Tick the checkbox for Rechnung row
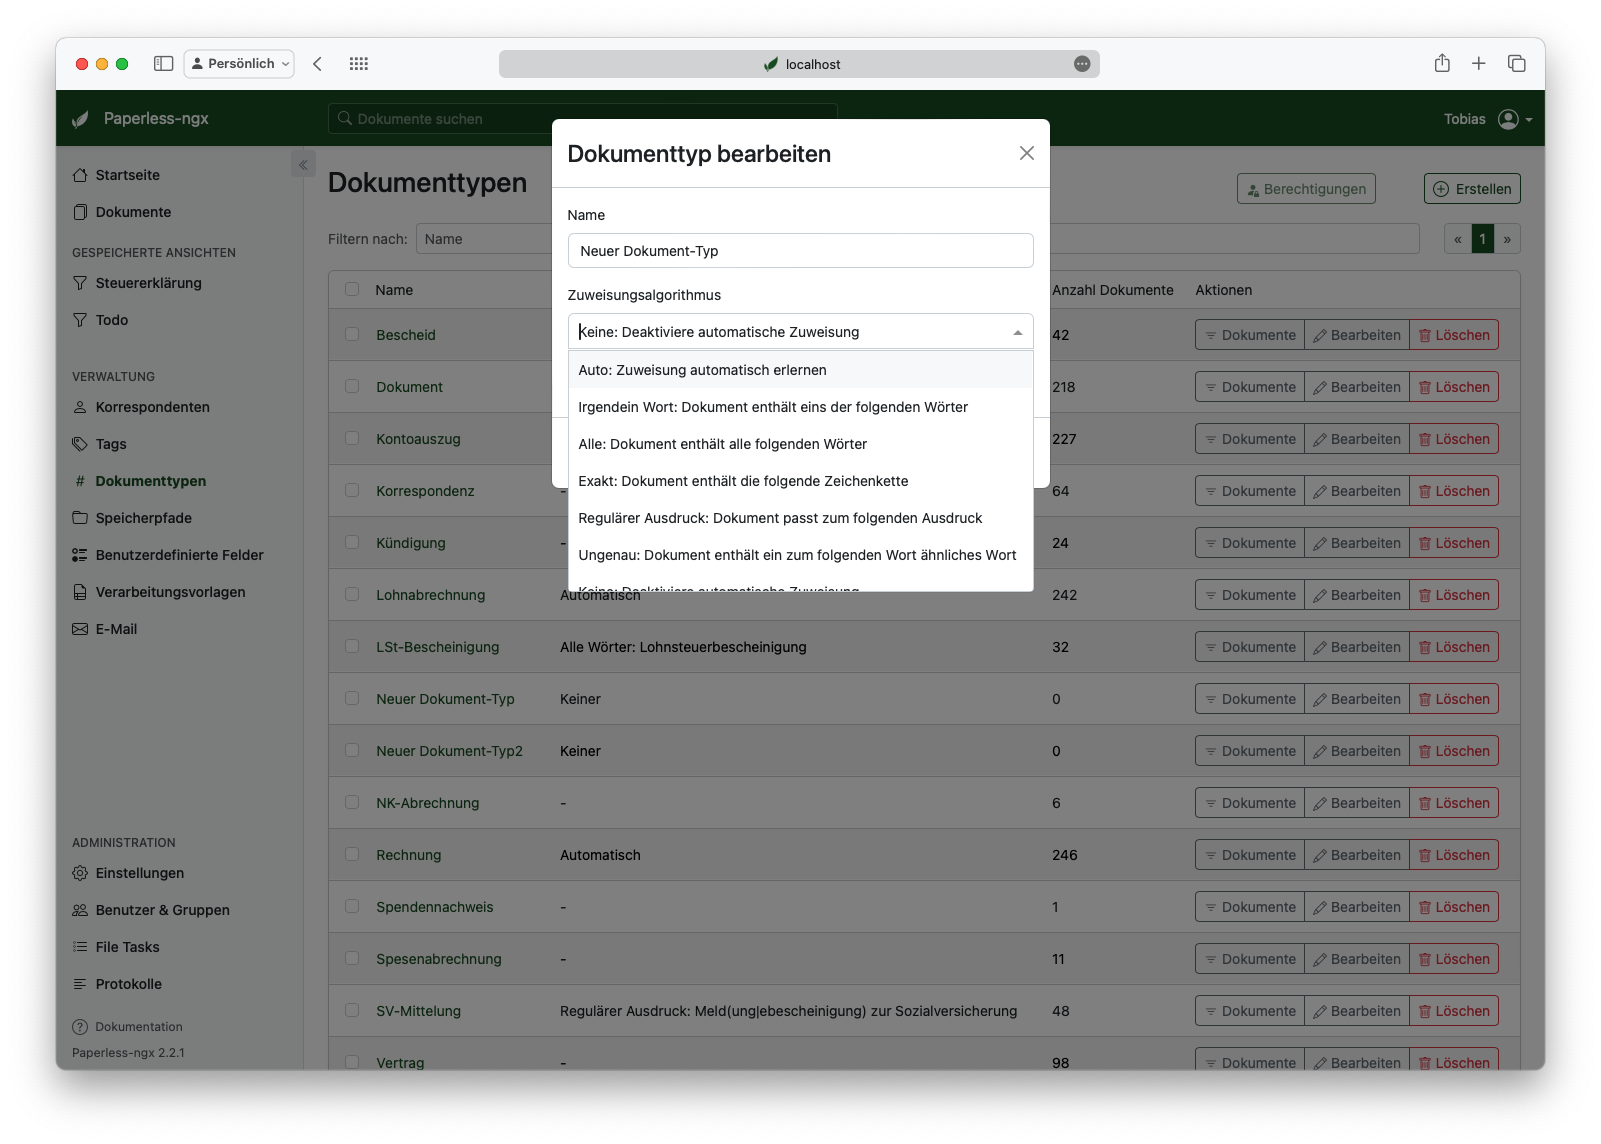Viewport: 1601px width, 1144px height. [352, 854]
